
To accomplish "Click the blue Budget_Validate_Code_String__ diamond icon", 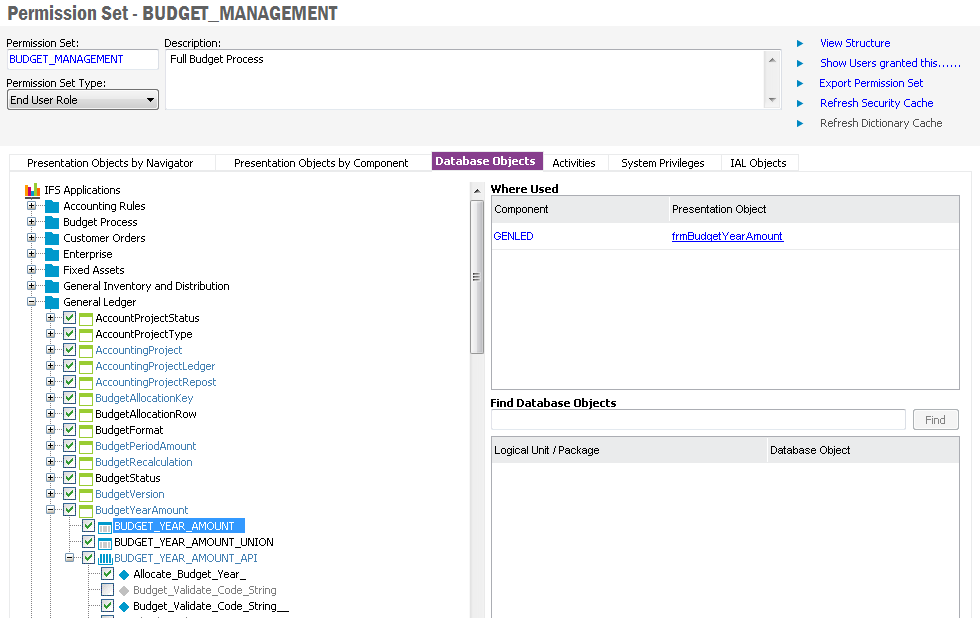I will point(124,607).
